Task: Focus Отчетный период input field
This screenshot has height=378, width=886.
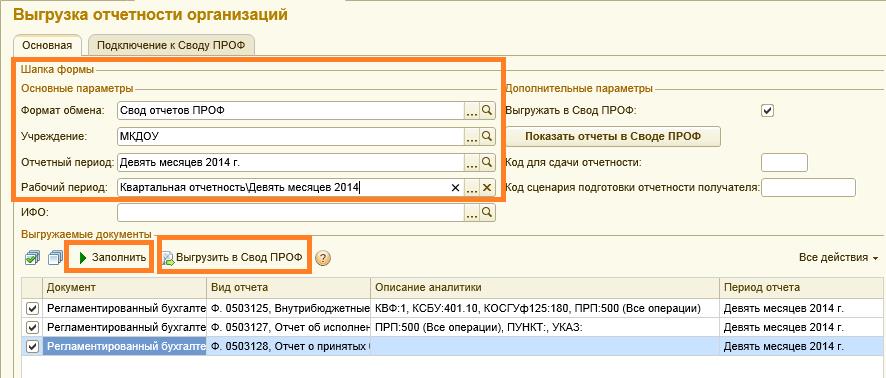Action: coord(291,162)
